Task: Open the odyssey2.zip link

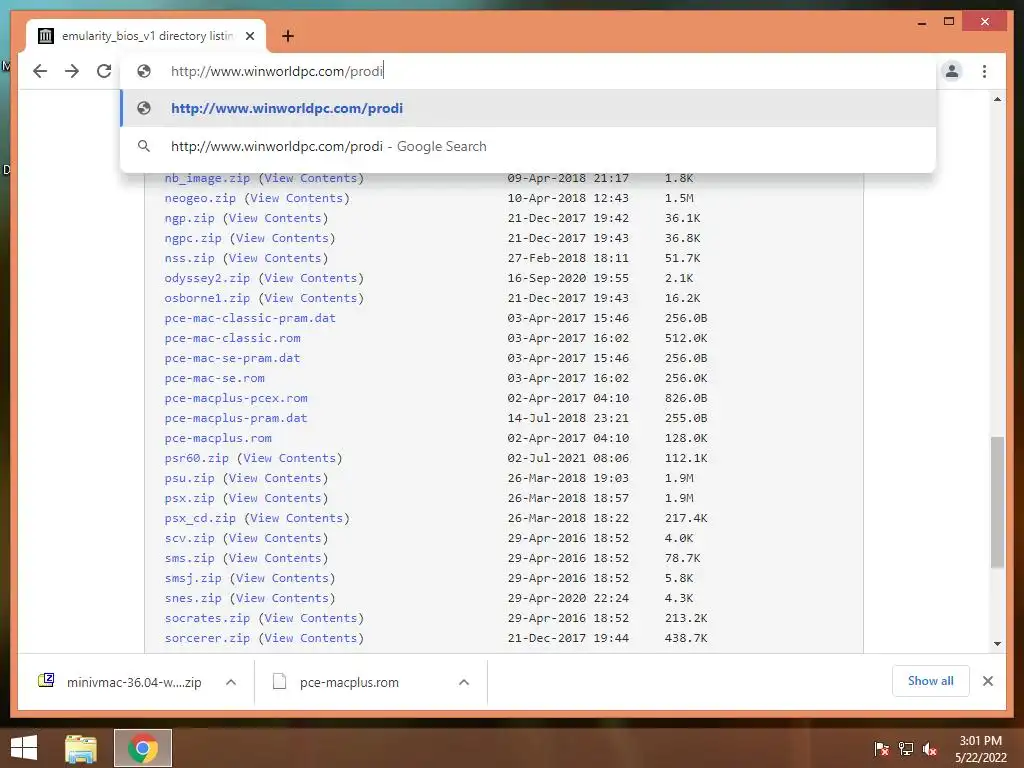Action: pyautogui.click(x=207, y=278)
